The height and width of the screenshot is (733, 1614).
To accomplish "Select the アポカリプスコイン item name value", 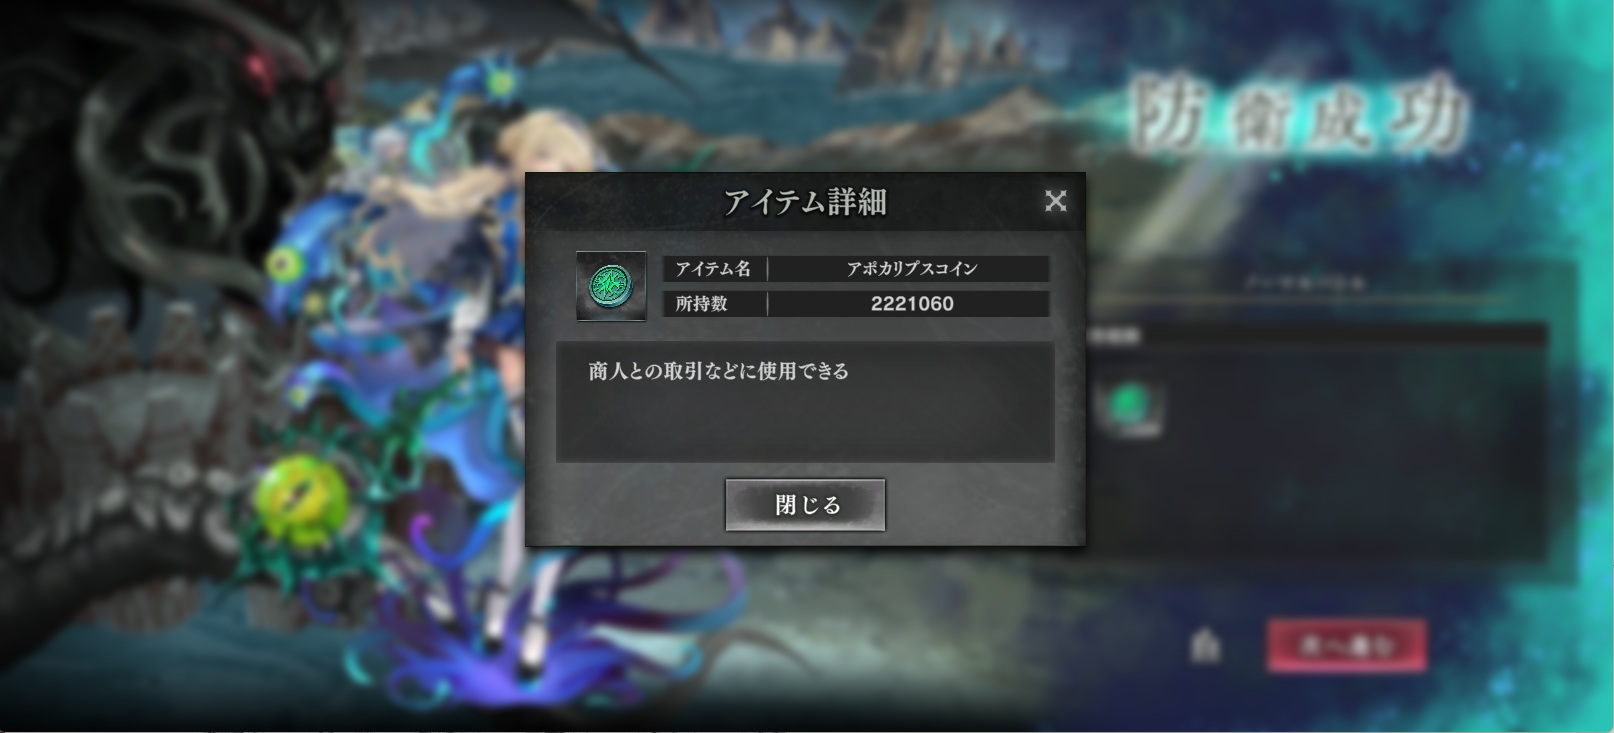I will 911,269.
